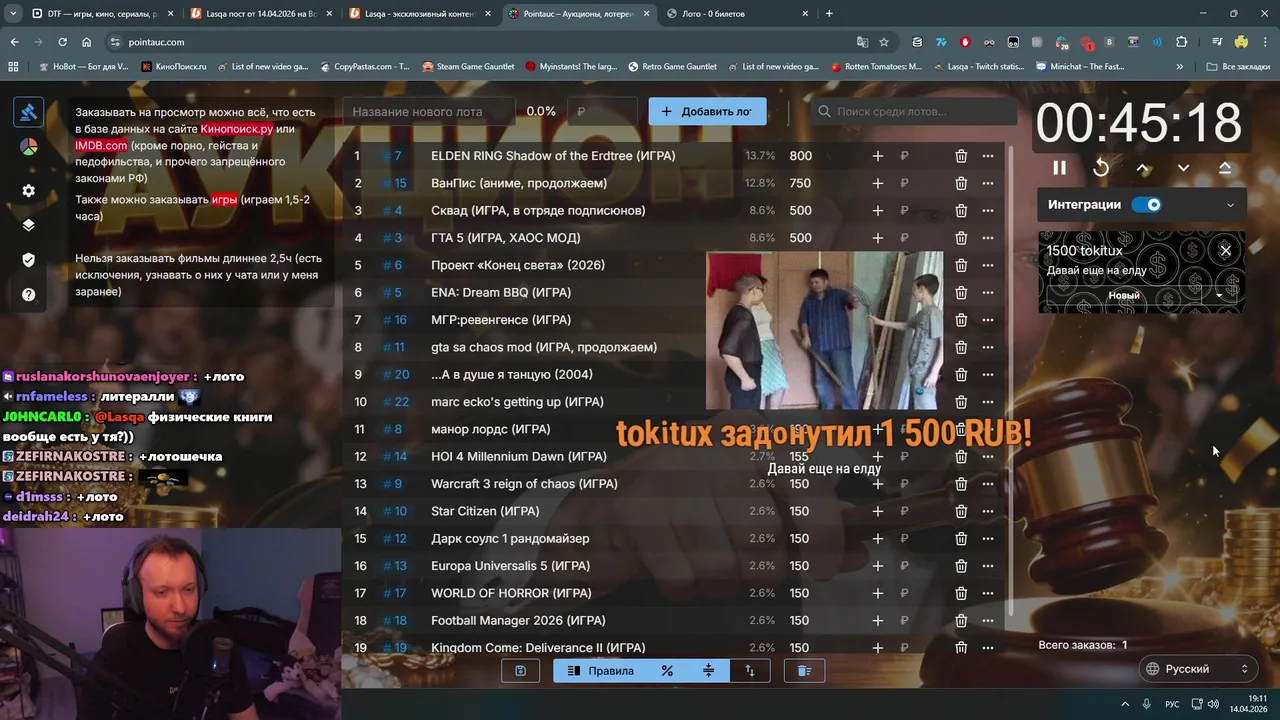Open the layers icon in left sidebar

(28, 225)
